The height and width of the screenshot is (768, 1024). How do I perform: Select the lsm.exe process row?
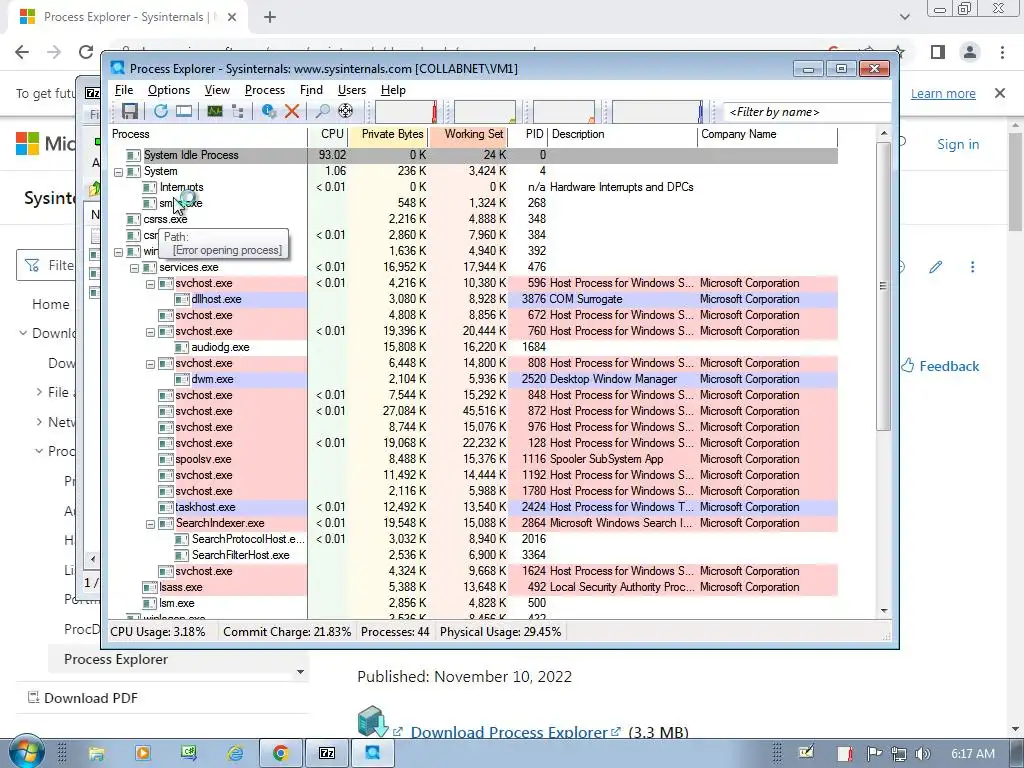click(474, 603)
